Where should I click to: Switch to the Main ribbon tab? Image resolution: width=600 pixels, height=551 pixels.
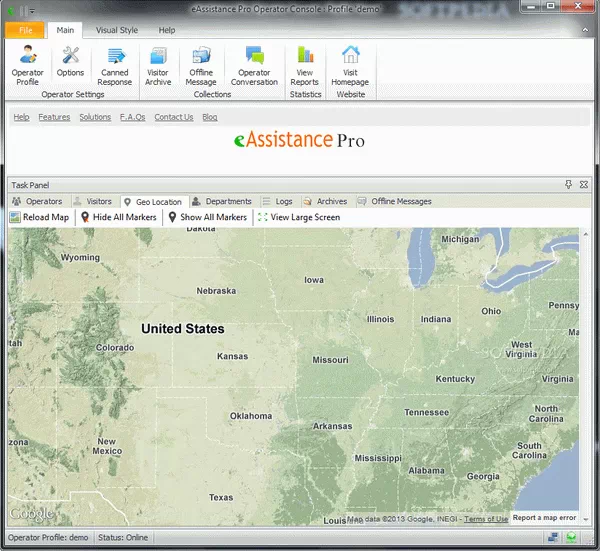pos(65,30)
